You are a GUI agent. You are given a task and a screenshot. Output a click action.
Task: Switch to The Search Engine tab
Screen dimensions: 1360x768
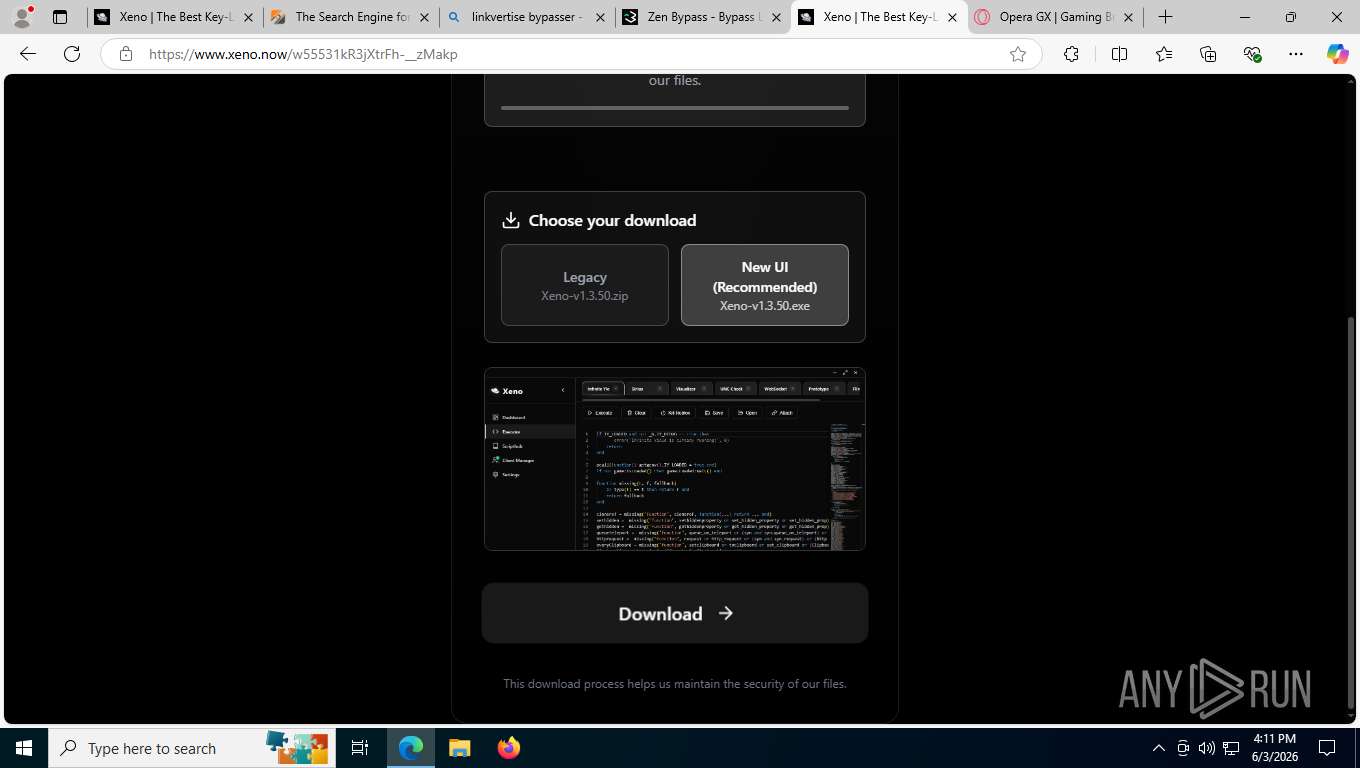tap(351, 17)
